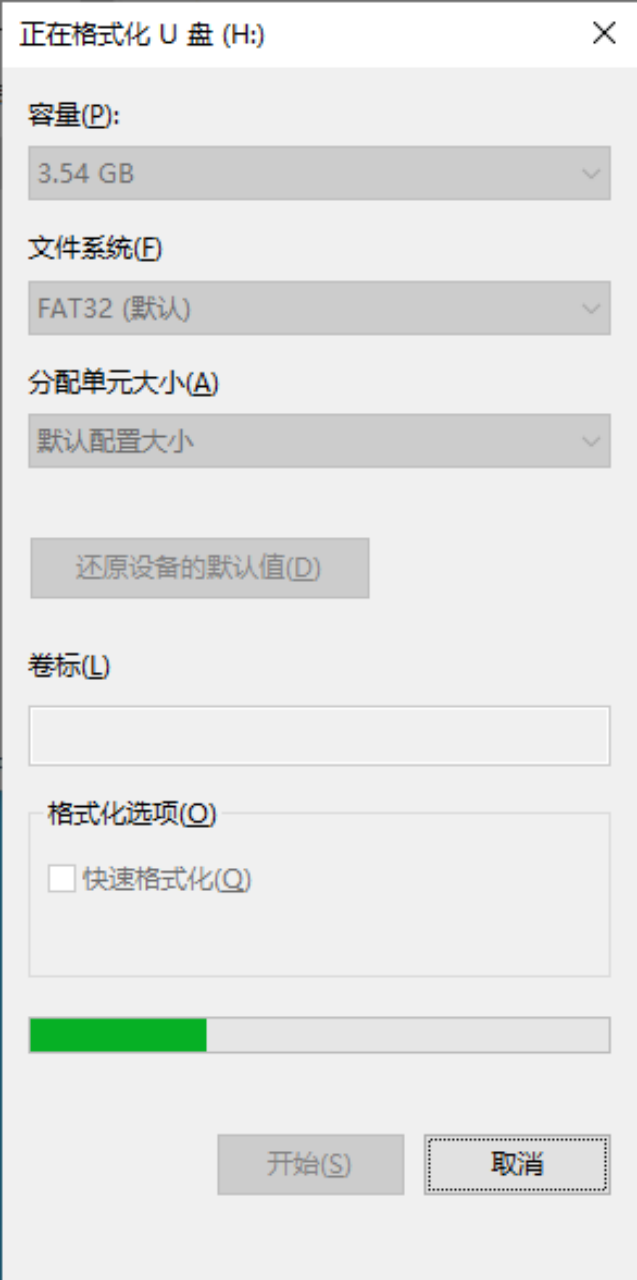Open the FAT32 file system dropdown

coord(300,308)
